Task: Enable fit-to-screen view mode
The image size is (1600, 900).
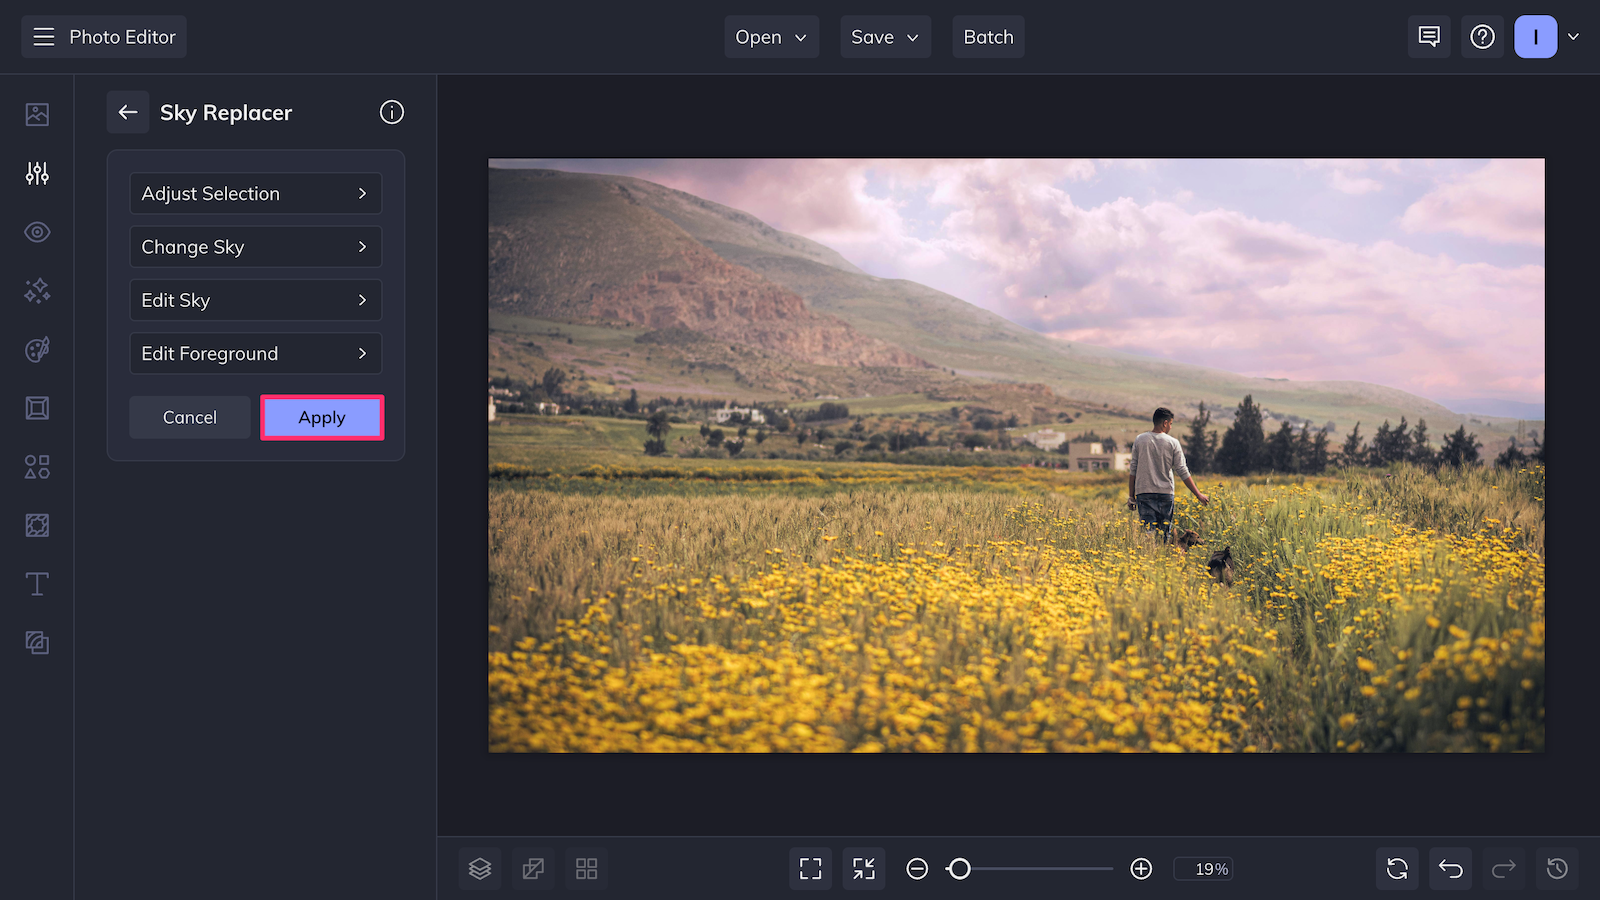Action: coord(810,868)
